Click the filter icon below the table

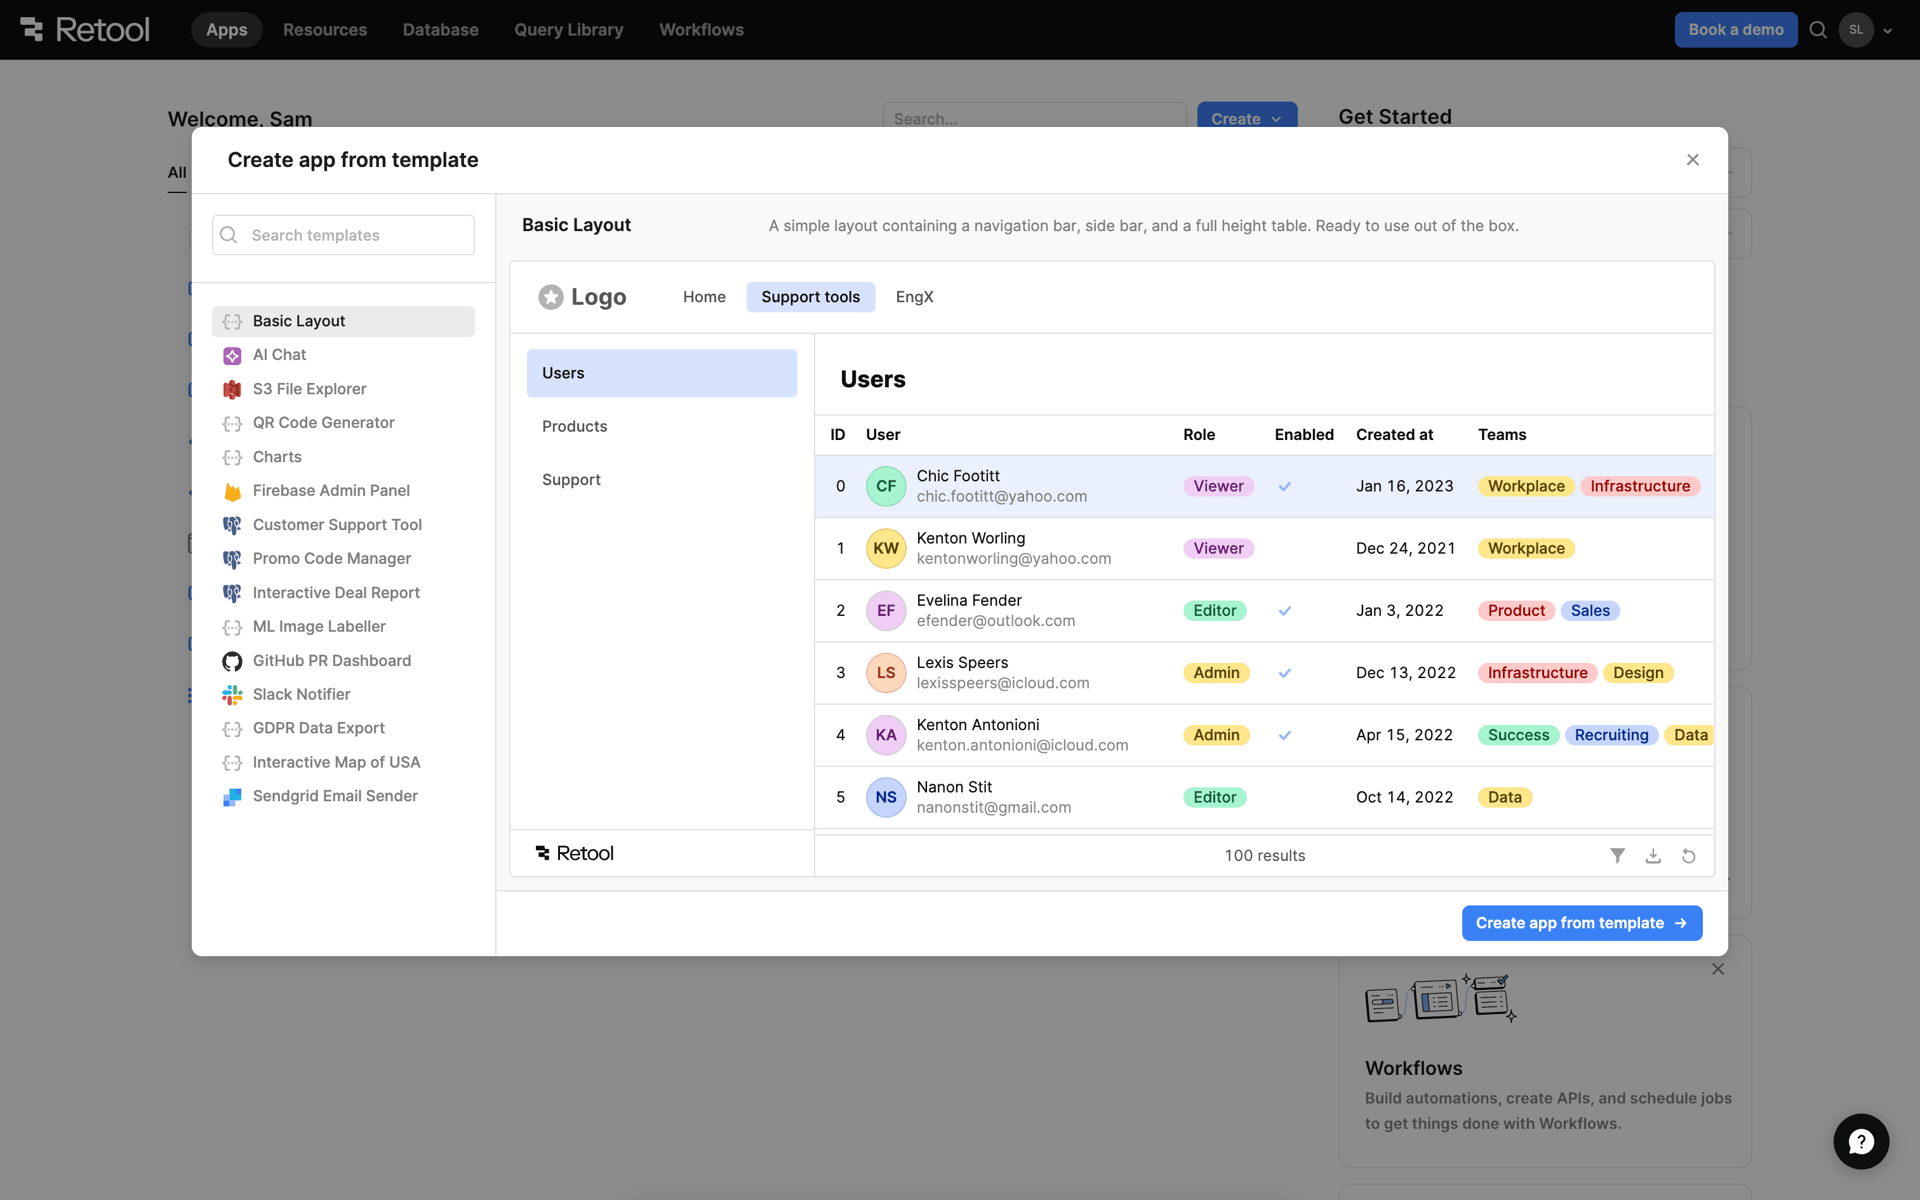(1617, 856)
